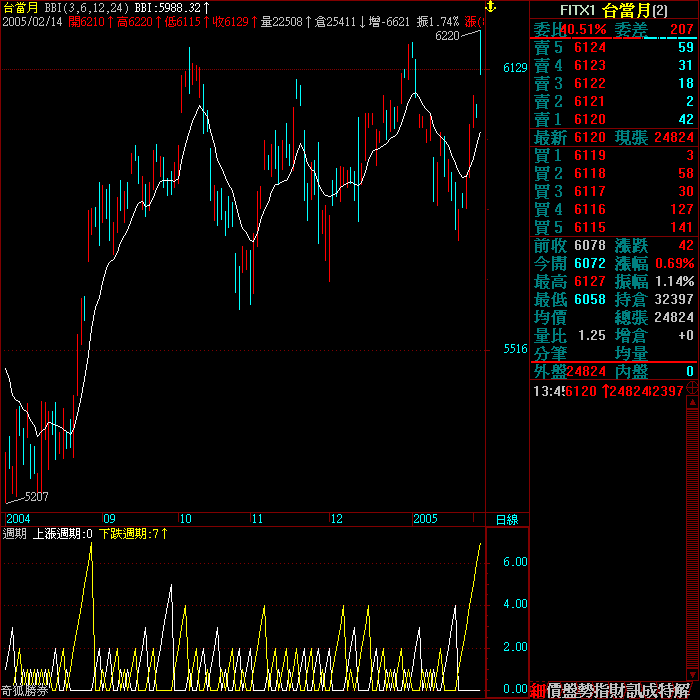Viewport: 700px width, 700px height.
Task: Select the 指 indicator tab
Action: 601,689
